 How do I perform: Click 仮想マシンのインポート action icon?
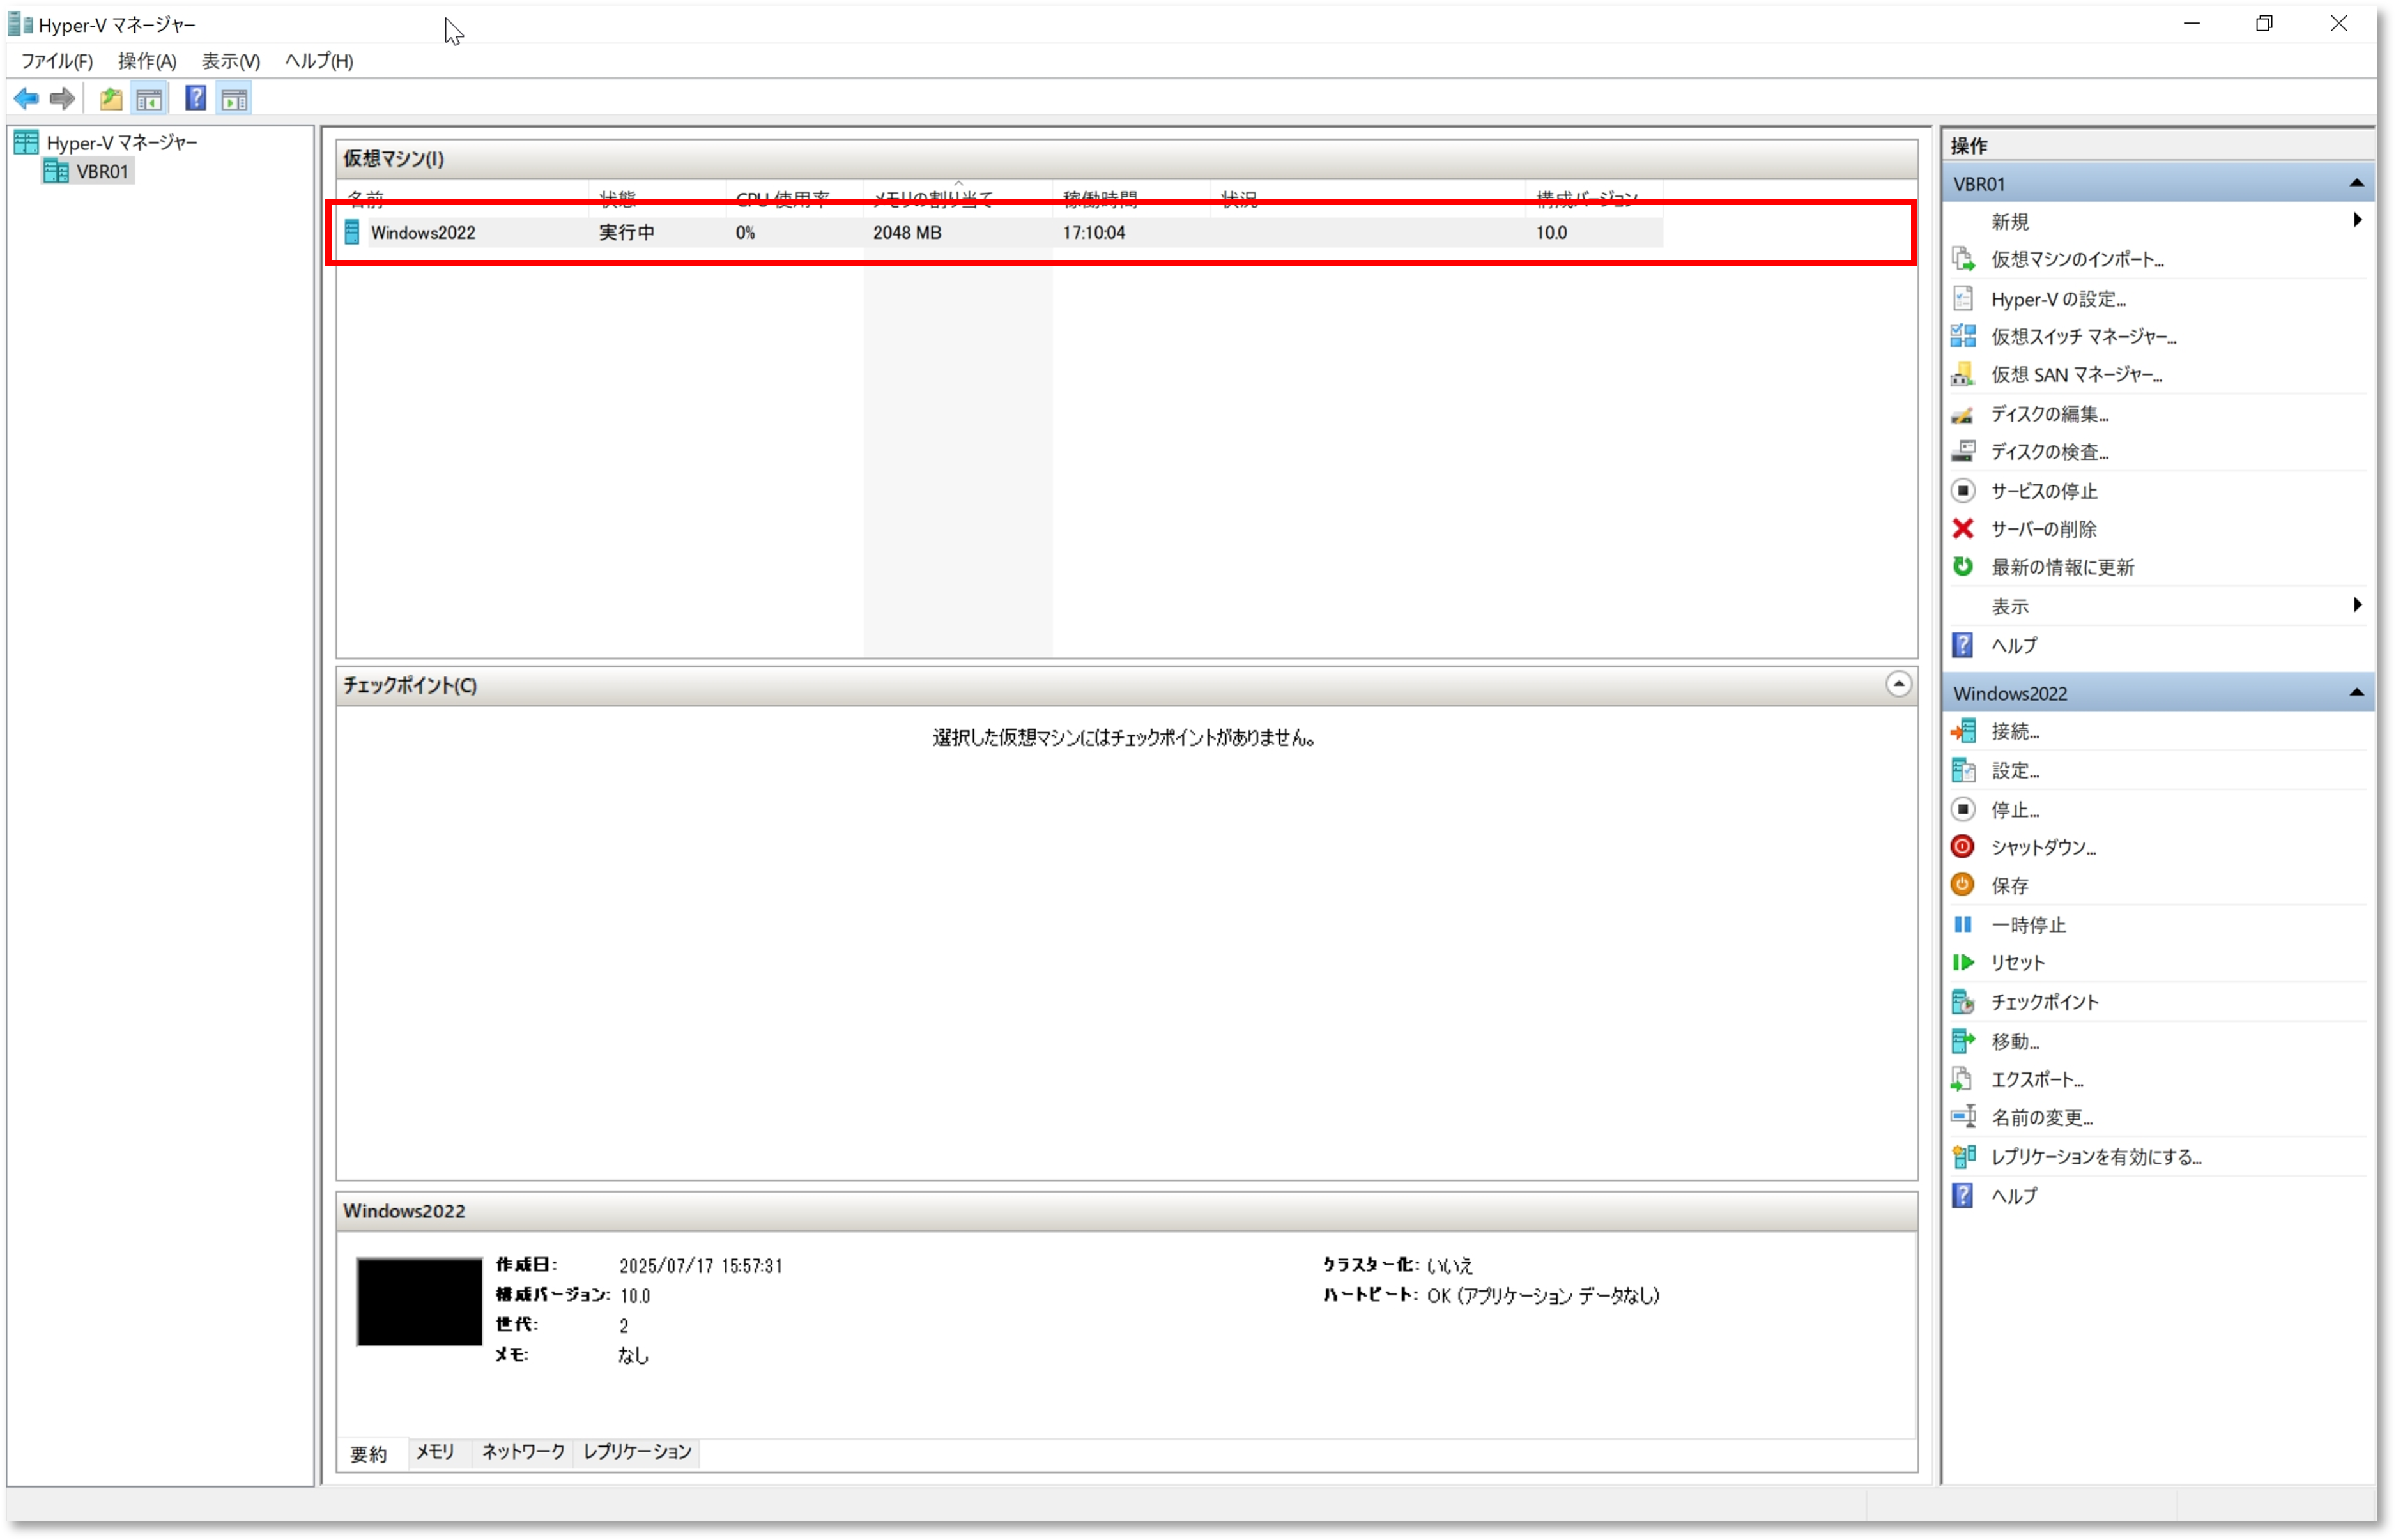coord(1963,260)
